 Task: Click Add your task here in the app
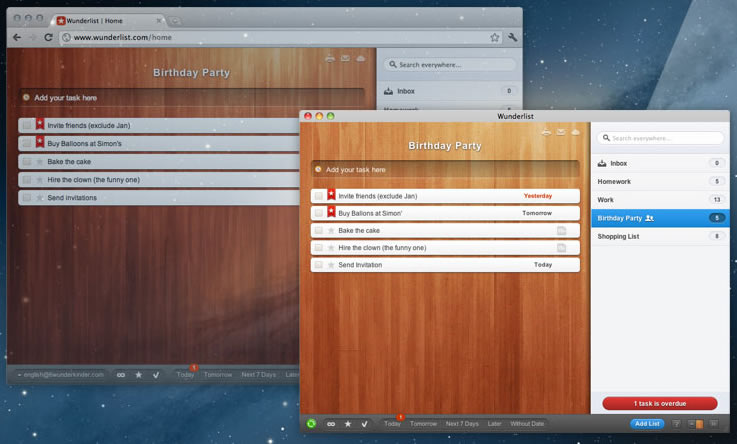(x=445, y=170)
